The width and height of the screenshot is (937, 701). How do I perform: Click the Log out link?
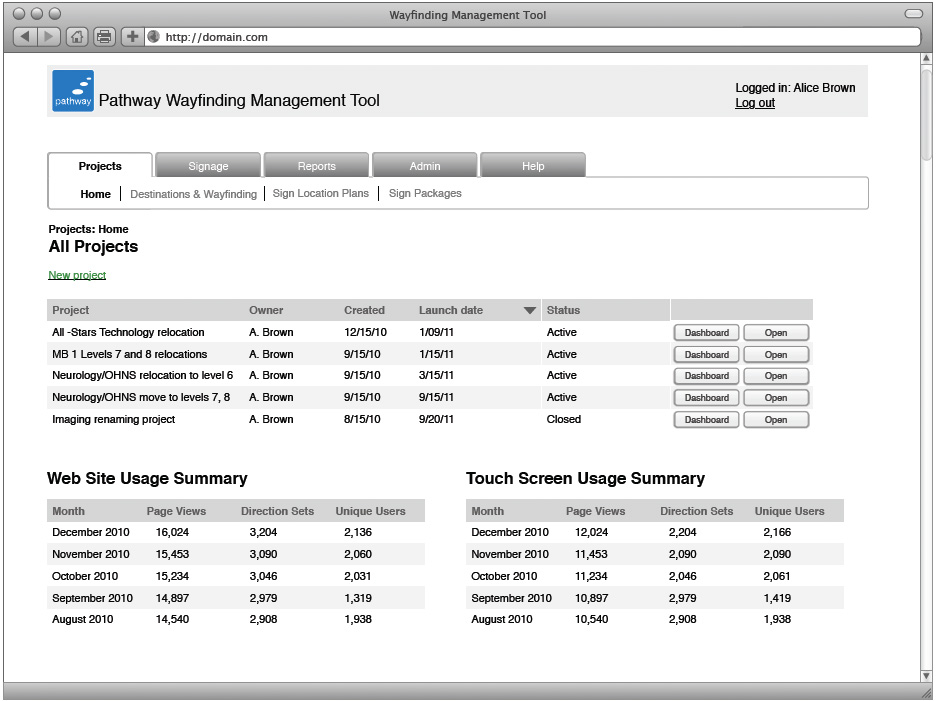tap(754, 103)
